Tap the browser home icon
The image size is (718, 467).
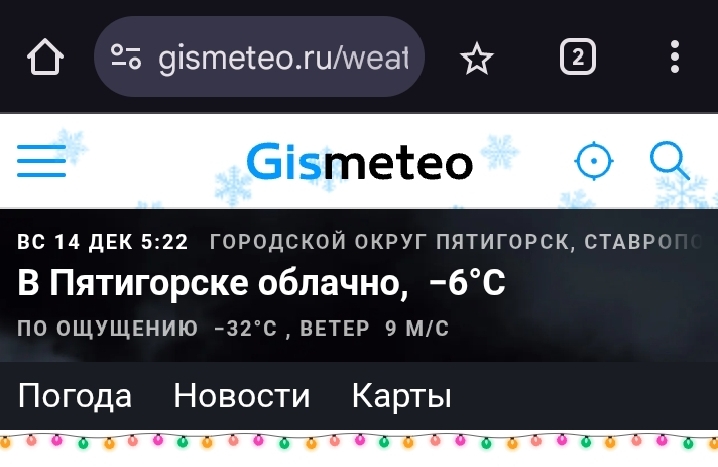point(45,57)
